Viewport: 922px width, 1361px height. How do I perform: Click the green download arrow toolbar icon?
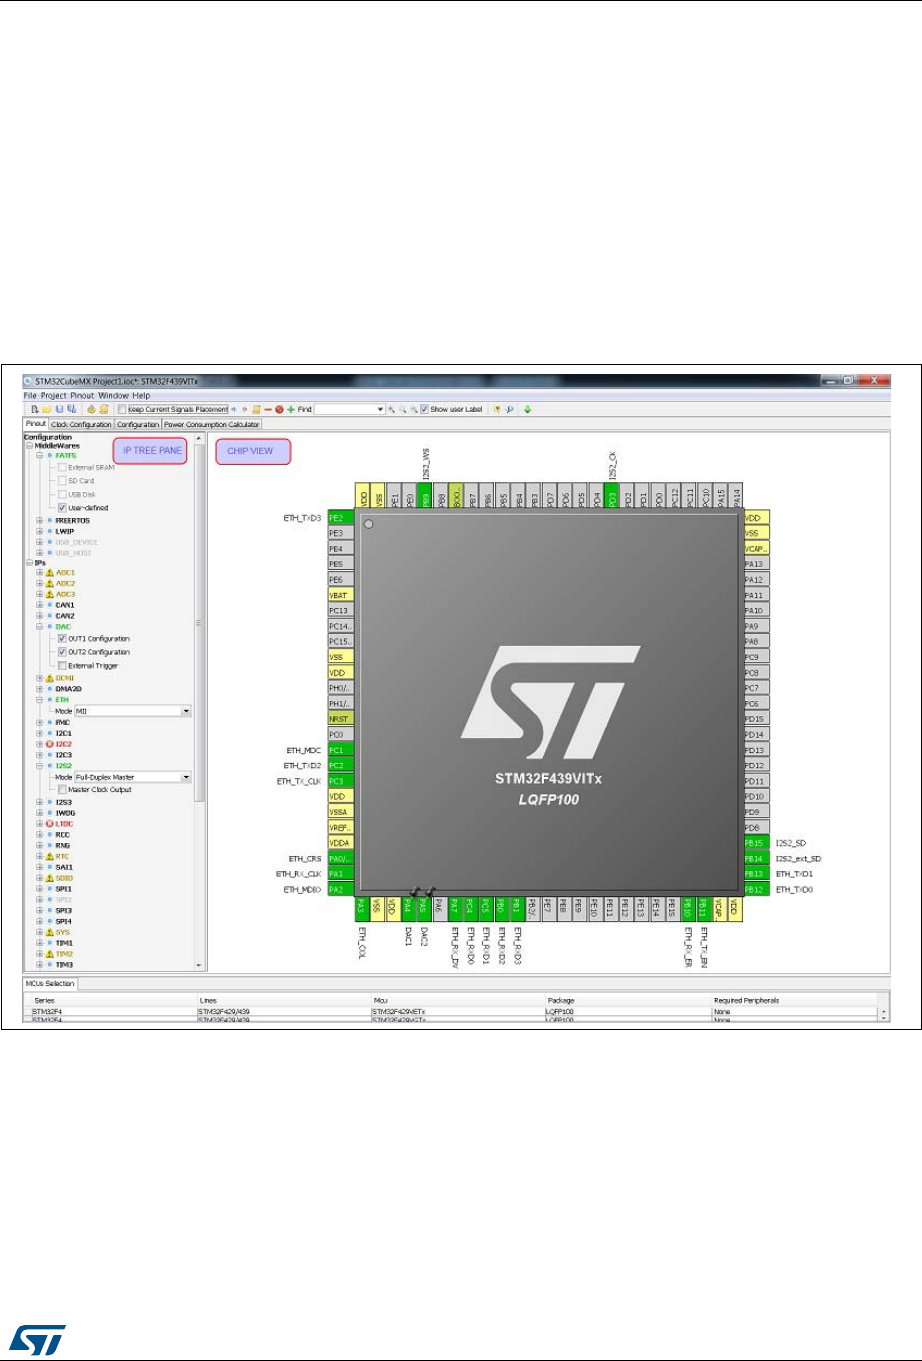coord(527,409)
